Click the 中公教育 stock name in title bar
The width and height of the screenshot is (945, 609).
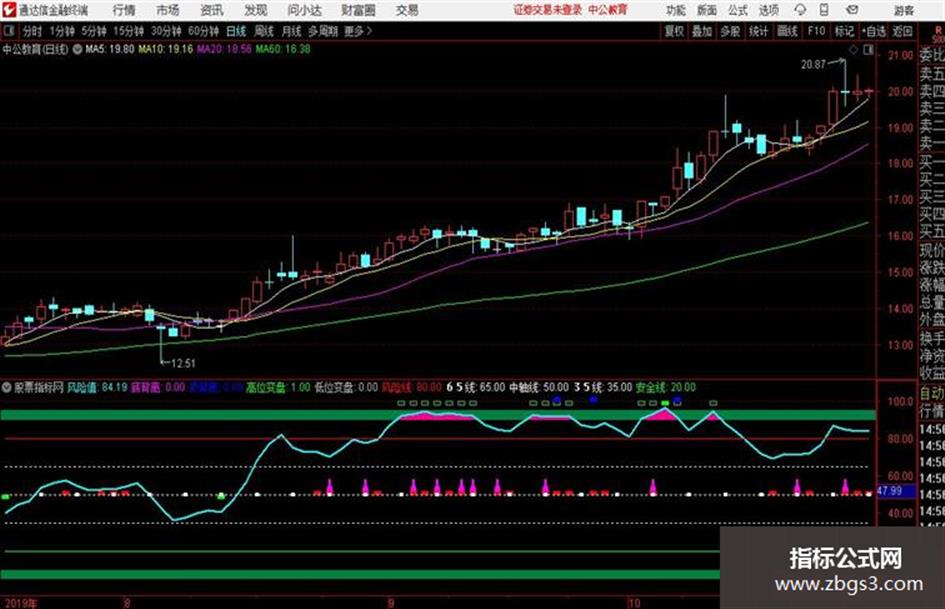[x=608, y=10]
